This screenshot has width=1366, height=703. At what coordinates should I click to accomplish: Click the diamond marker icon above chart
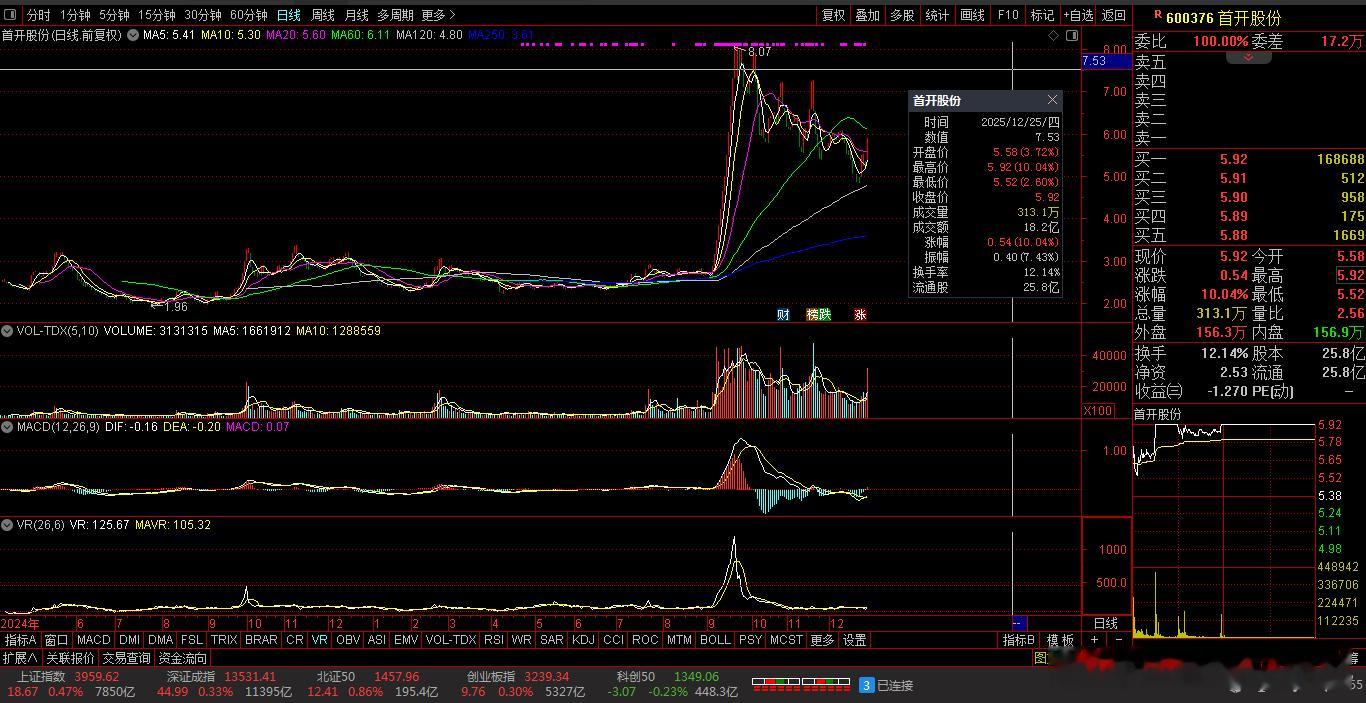pyautogui.click(x=1054, y=35)
